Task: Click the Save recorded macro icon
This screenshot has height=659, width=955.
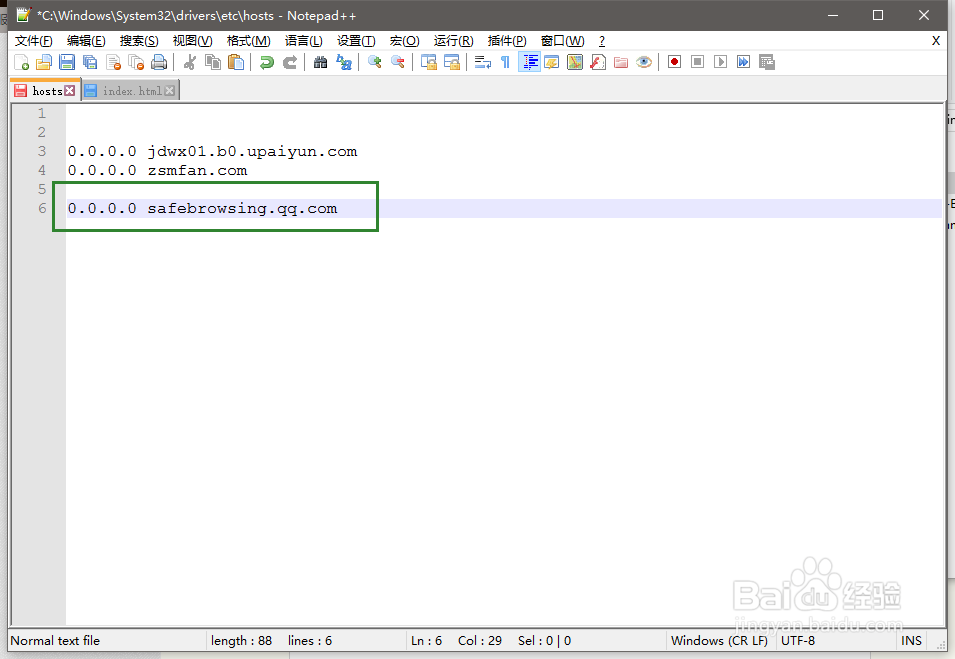Action: click(767, 62)
